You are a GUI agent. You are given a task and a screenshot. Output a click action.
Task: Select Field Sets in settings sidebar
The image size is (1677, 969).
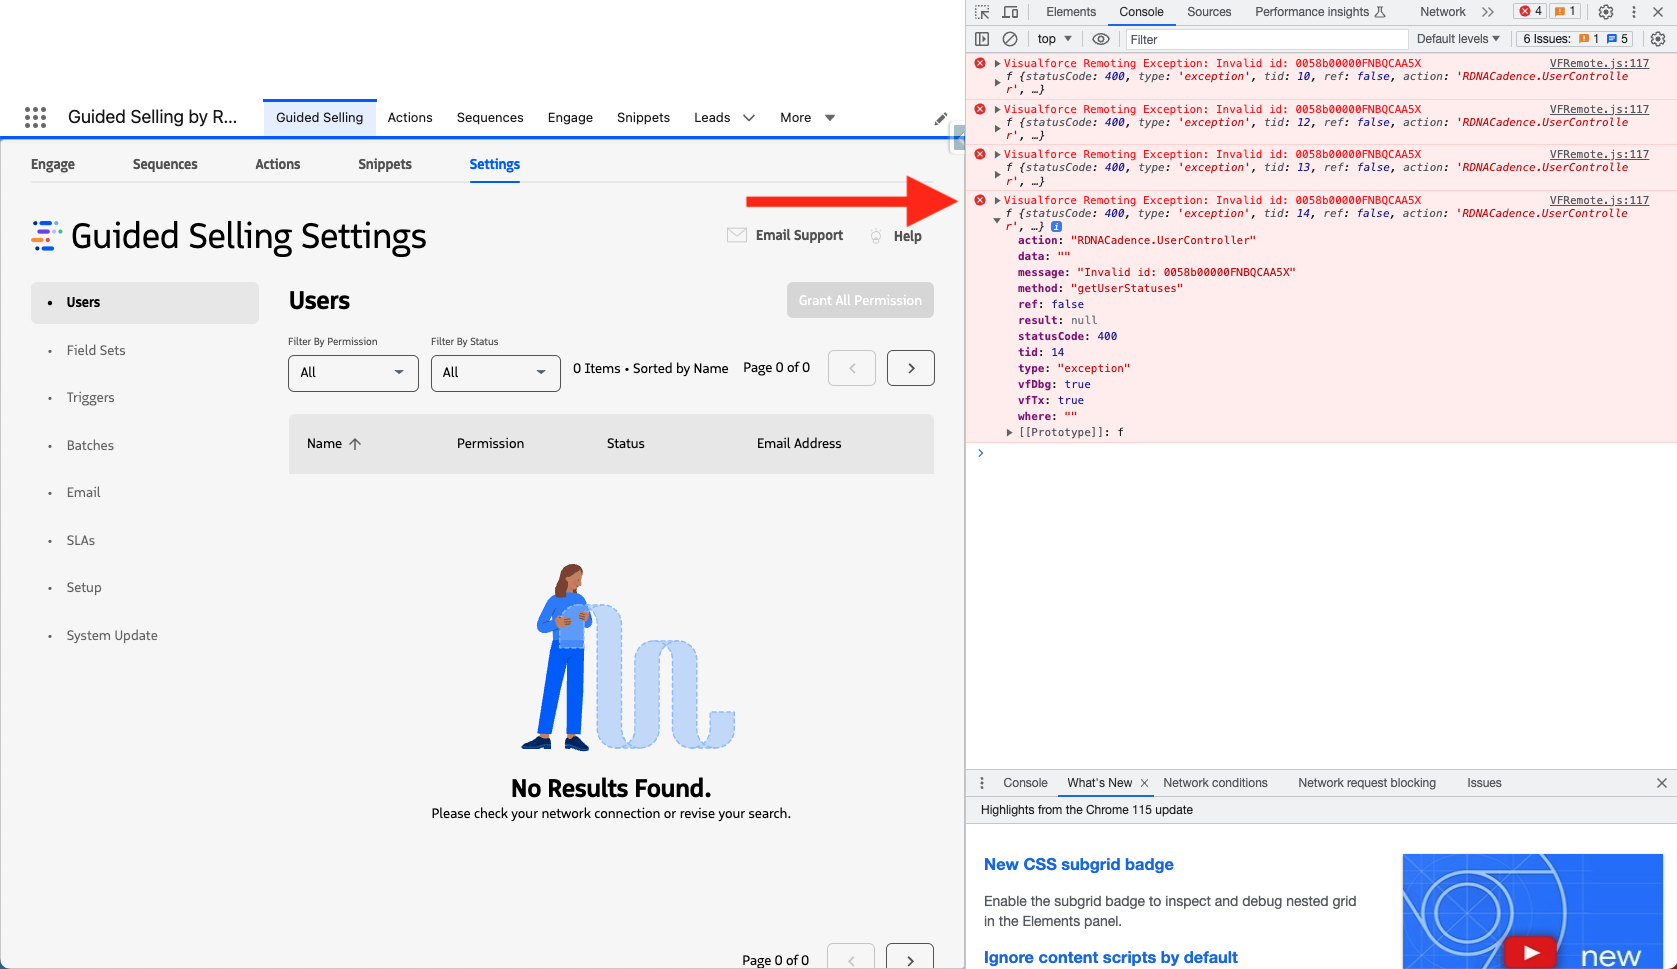pos(96,350)
